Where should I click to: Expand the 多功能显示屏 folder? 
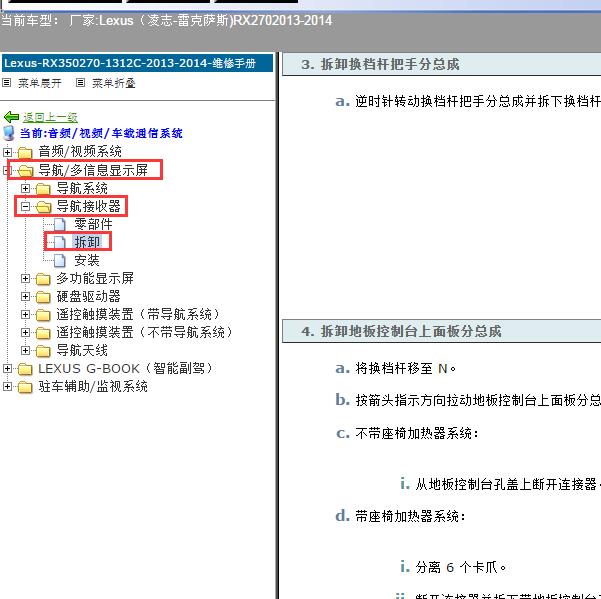pyautogui.click(x=25, y=278)
